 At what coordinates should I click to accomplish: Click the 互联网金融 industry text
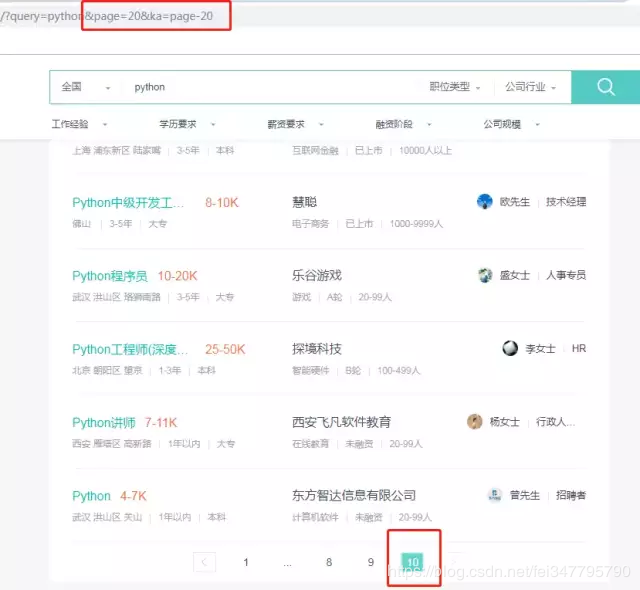click(315, 151)
